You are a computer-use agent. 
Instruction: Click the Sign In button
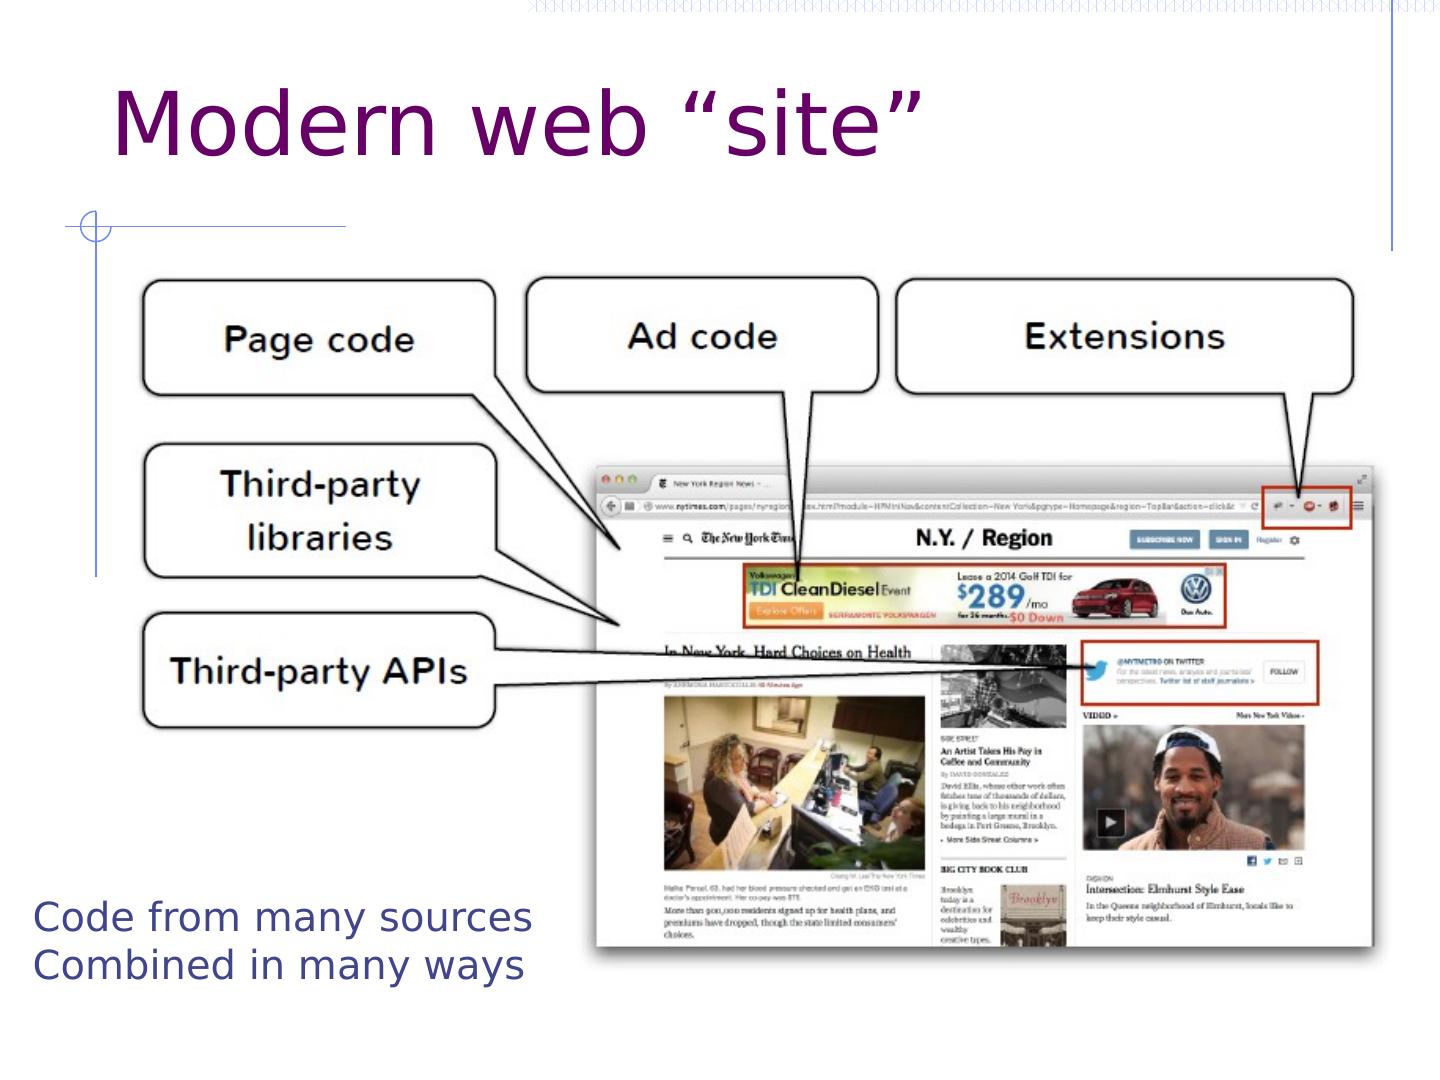click(1228, 539)
